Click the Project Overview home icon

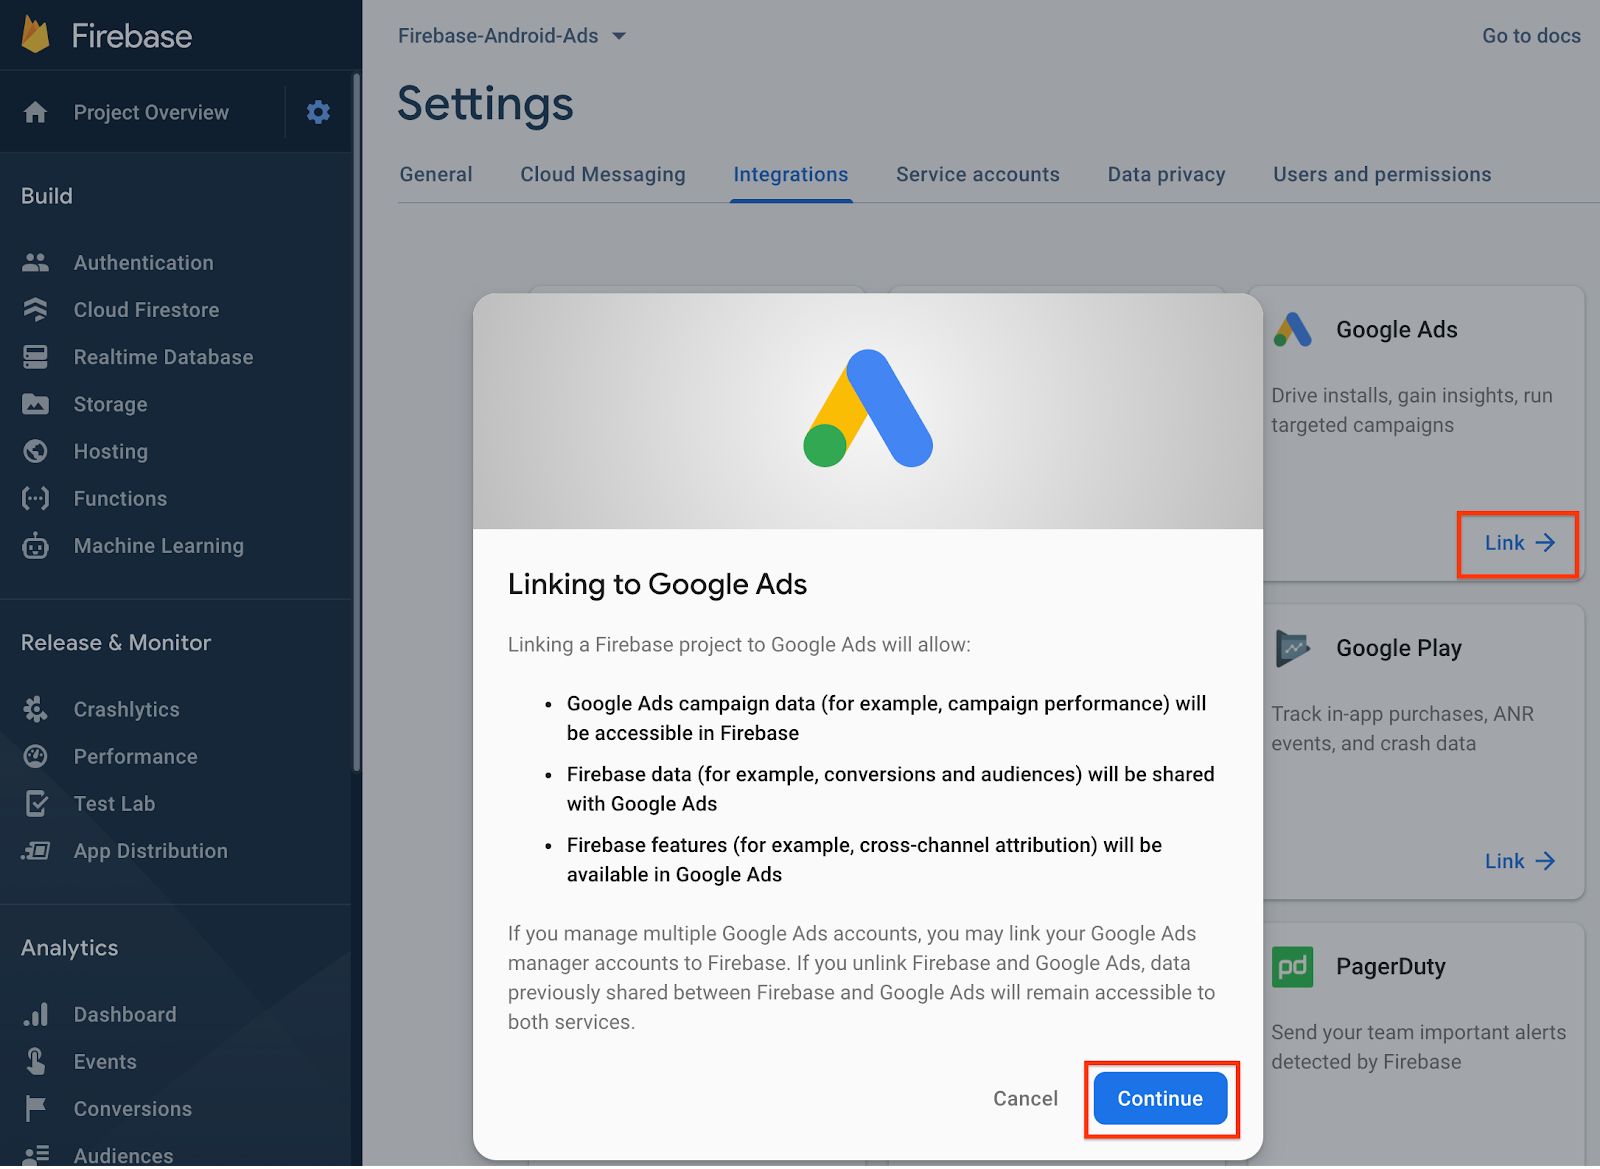[35, 112]
